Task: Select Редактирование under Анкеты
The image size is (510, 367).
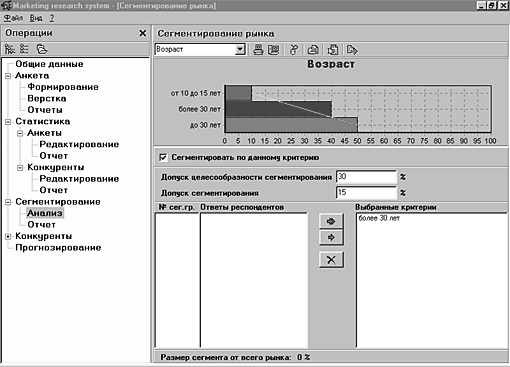Action: coord(79,144)
